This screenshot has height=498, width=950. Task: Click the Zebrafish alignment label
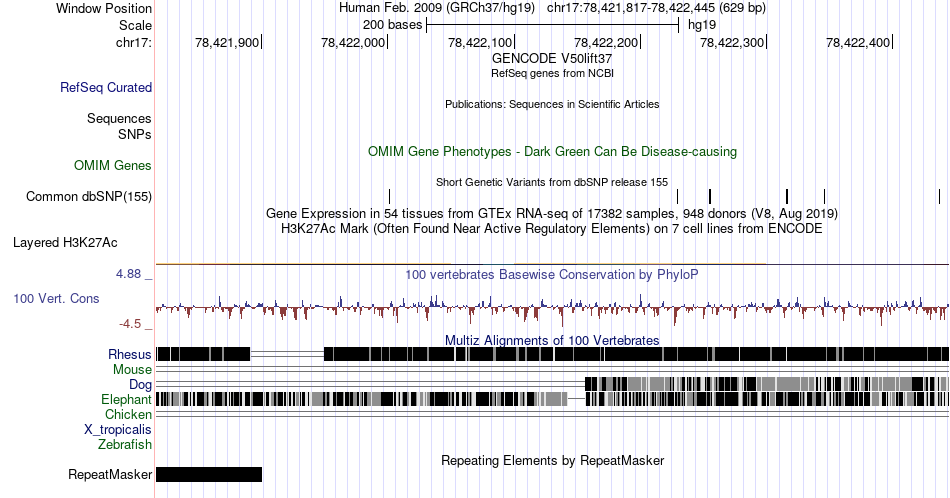(x=125, y=444)
